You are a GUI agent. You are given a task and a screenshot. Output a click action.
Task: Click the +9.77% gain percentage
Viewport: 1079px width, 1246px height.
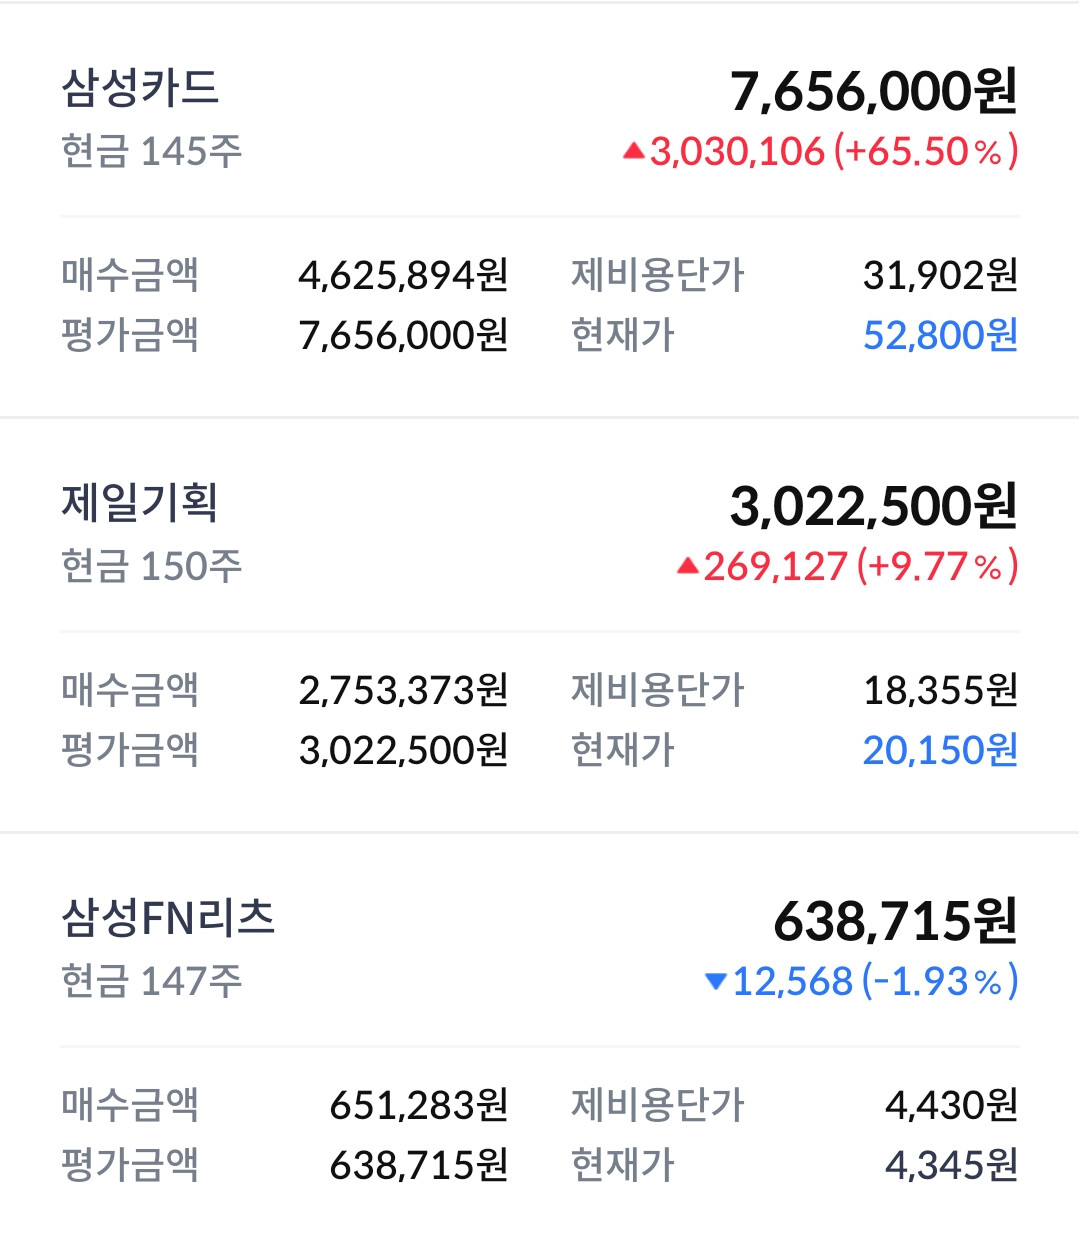point(938,567)
